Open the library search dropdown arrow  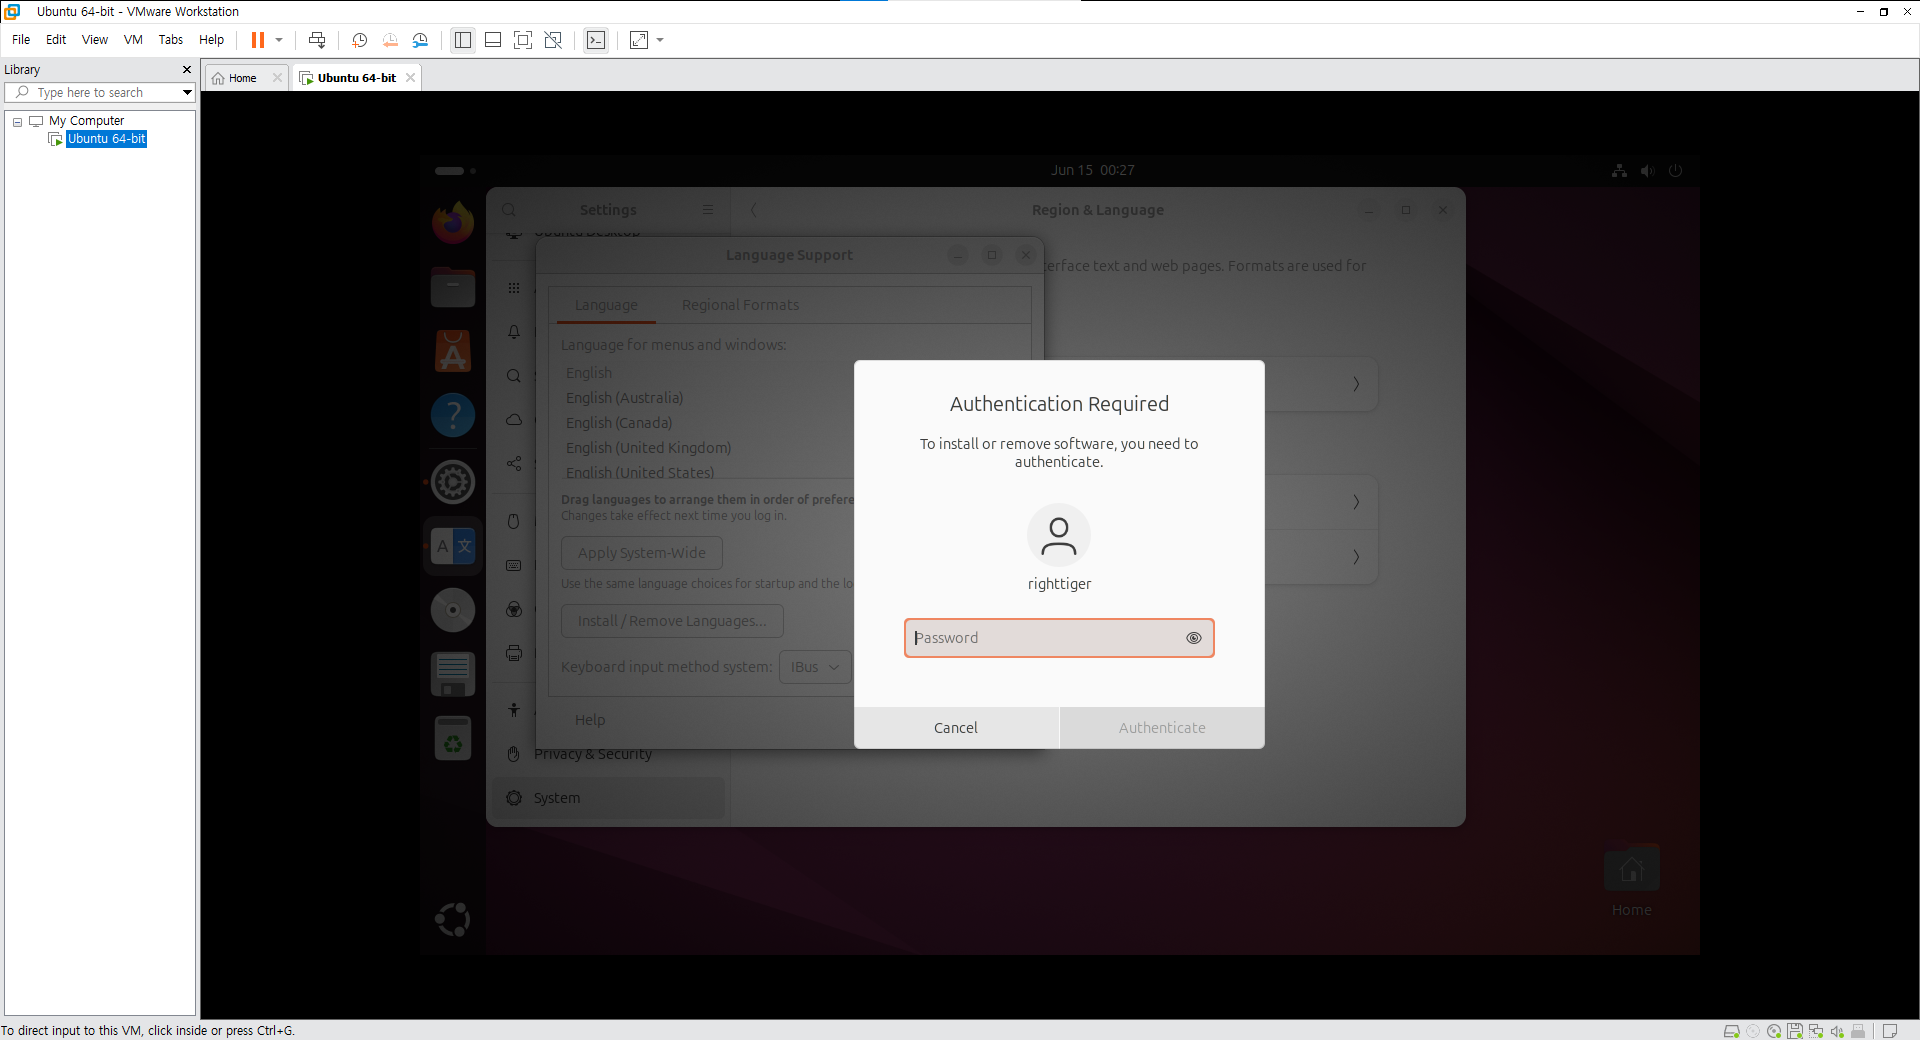[187, 93]
